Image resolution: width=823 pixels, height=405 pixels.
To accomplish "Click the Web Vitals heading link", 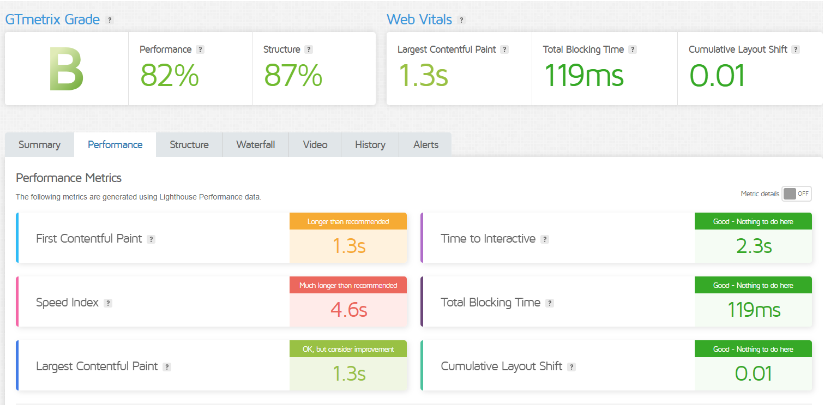I will click(419, 20).
